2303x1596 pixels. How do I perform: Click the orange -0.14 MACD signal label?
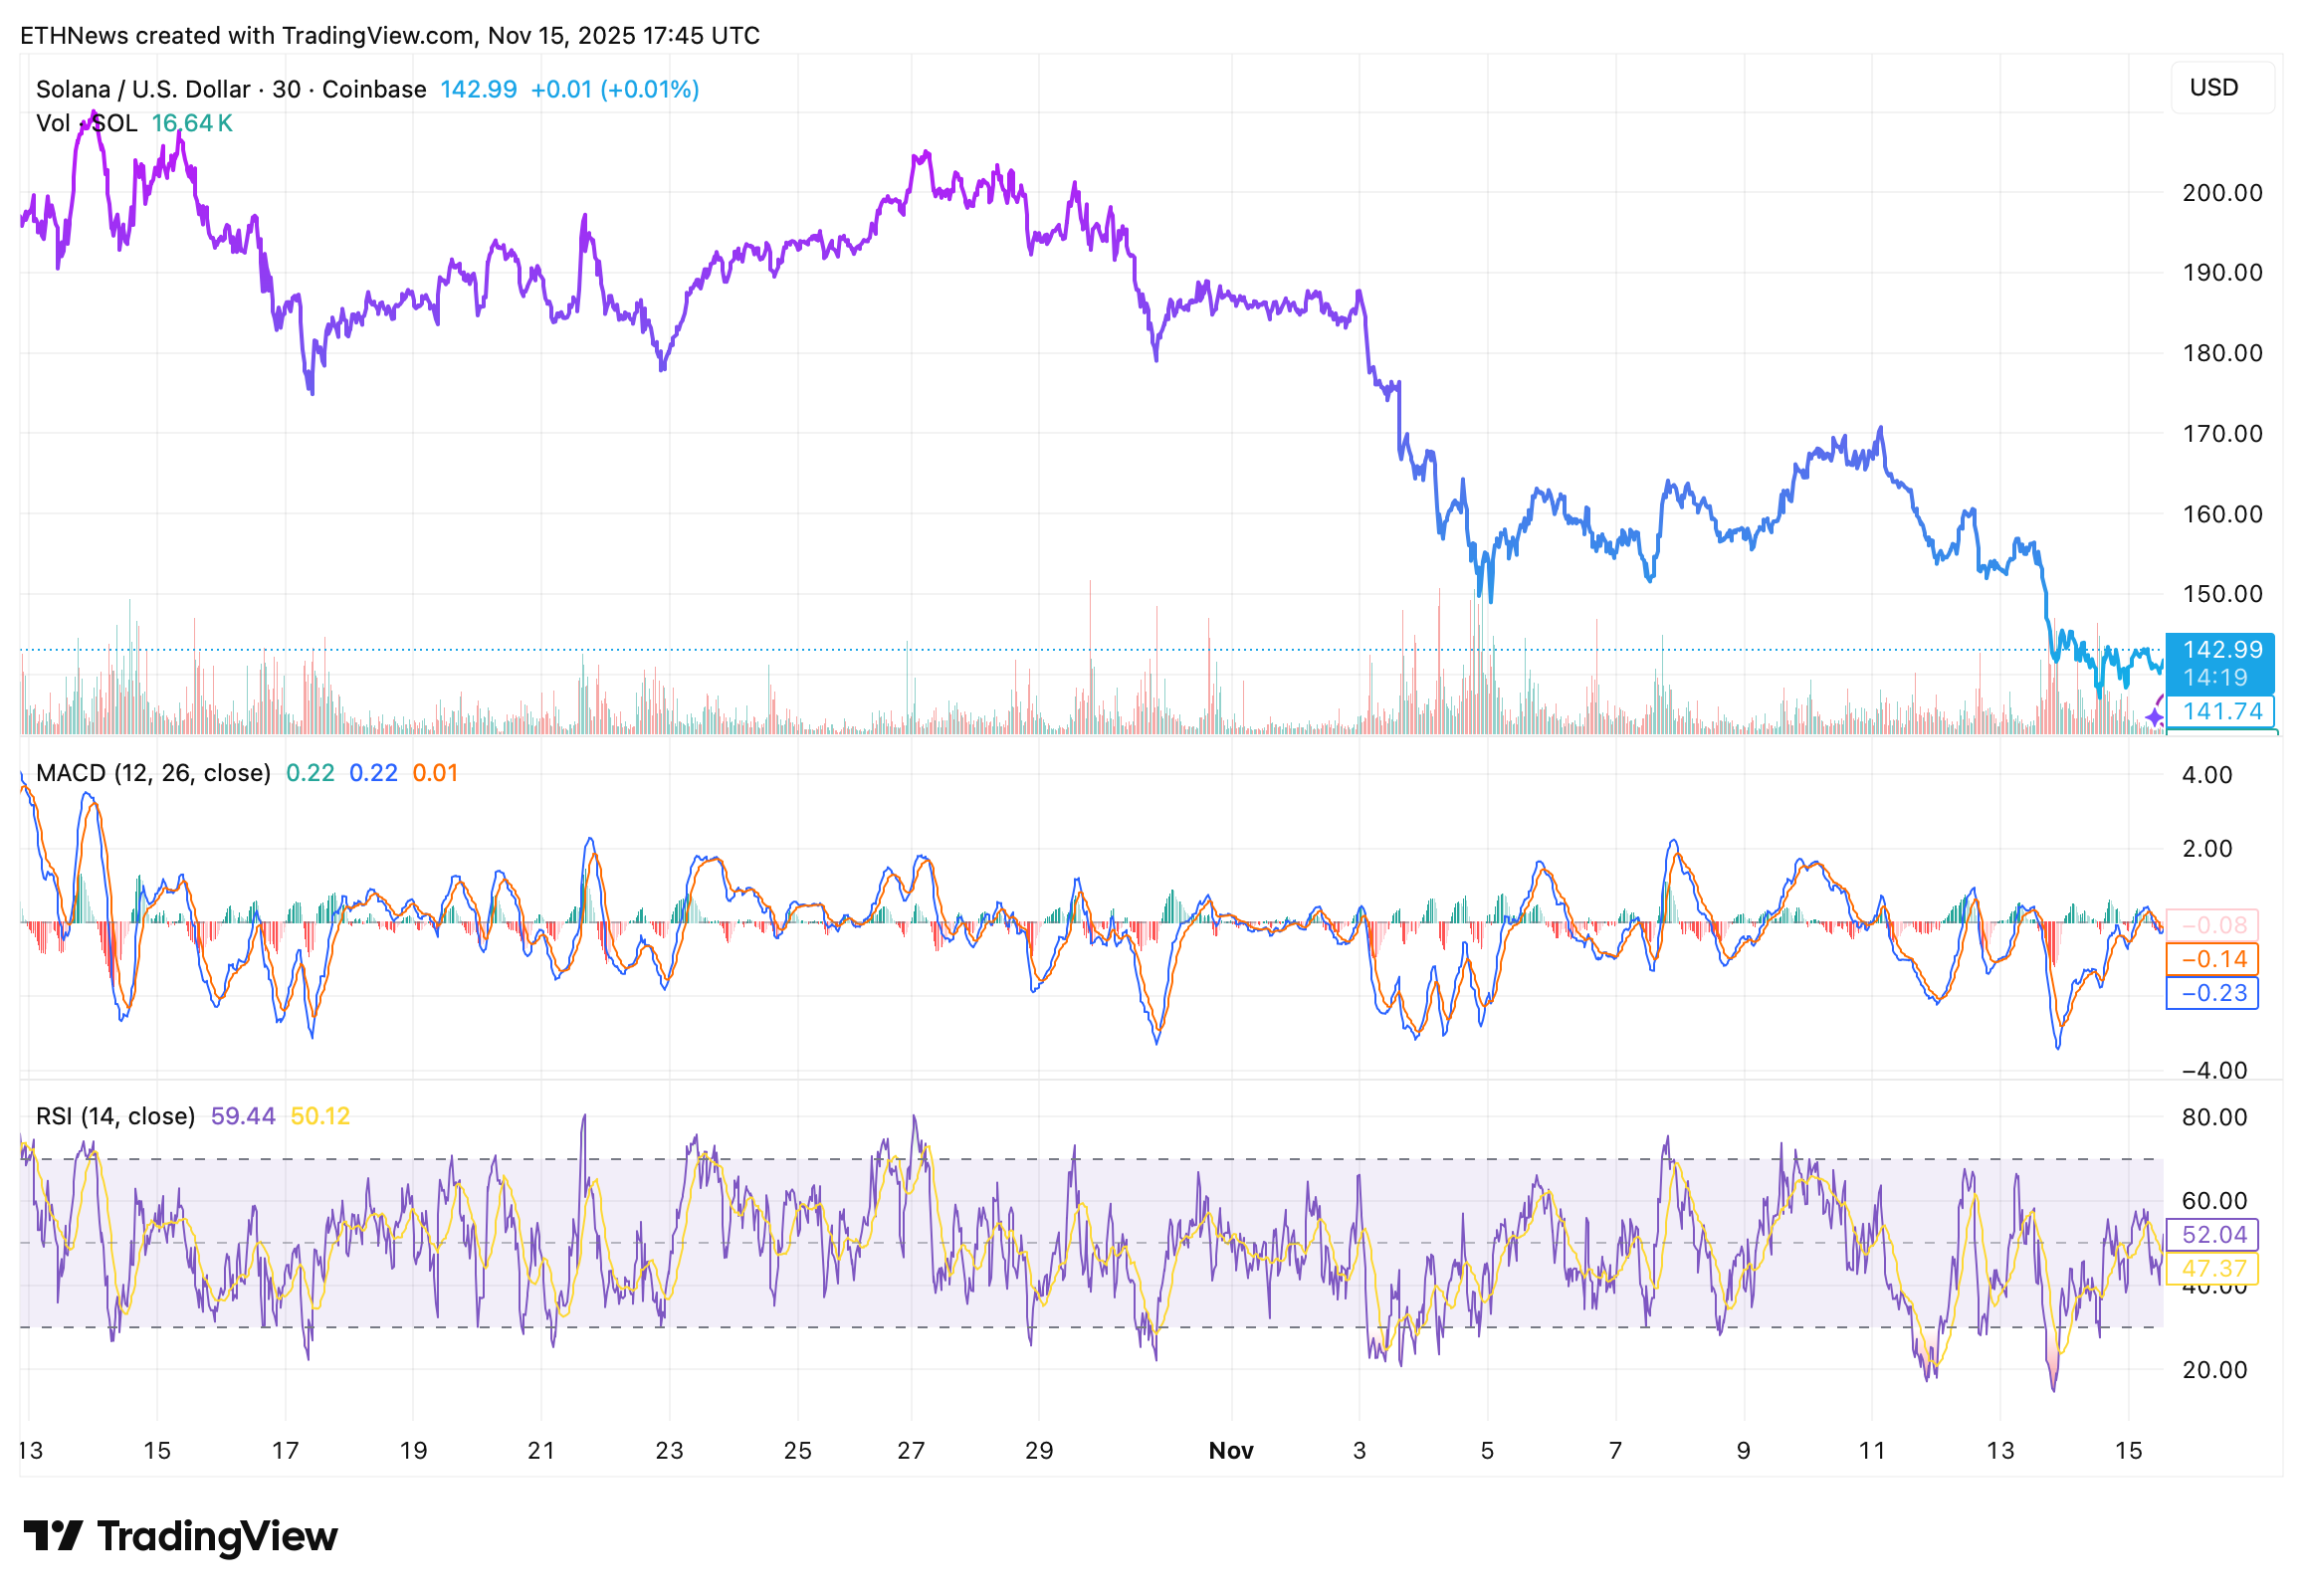pyautogui.click(x=2211, y=959)
